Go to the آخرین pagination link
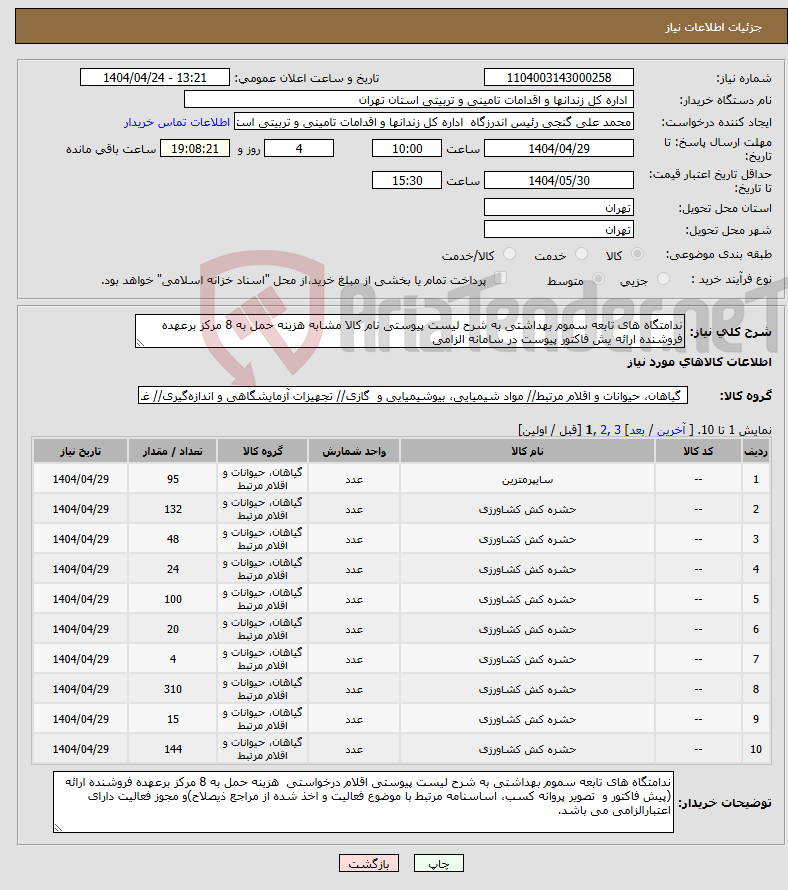788x890 pixels. [671, 430]
